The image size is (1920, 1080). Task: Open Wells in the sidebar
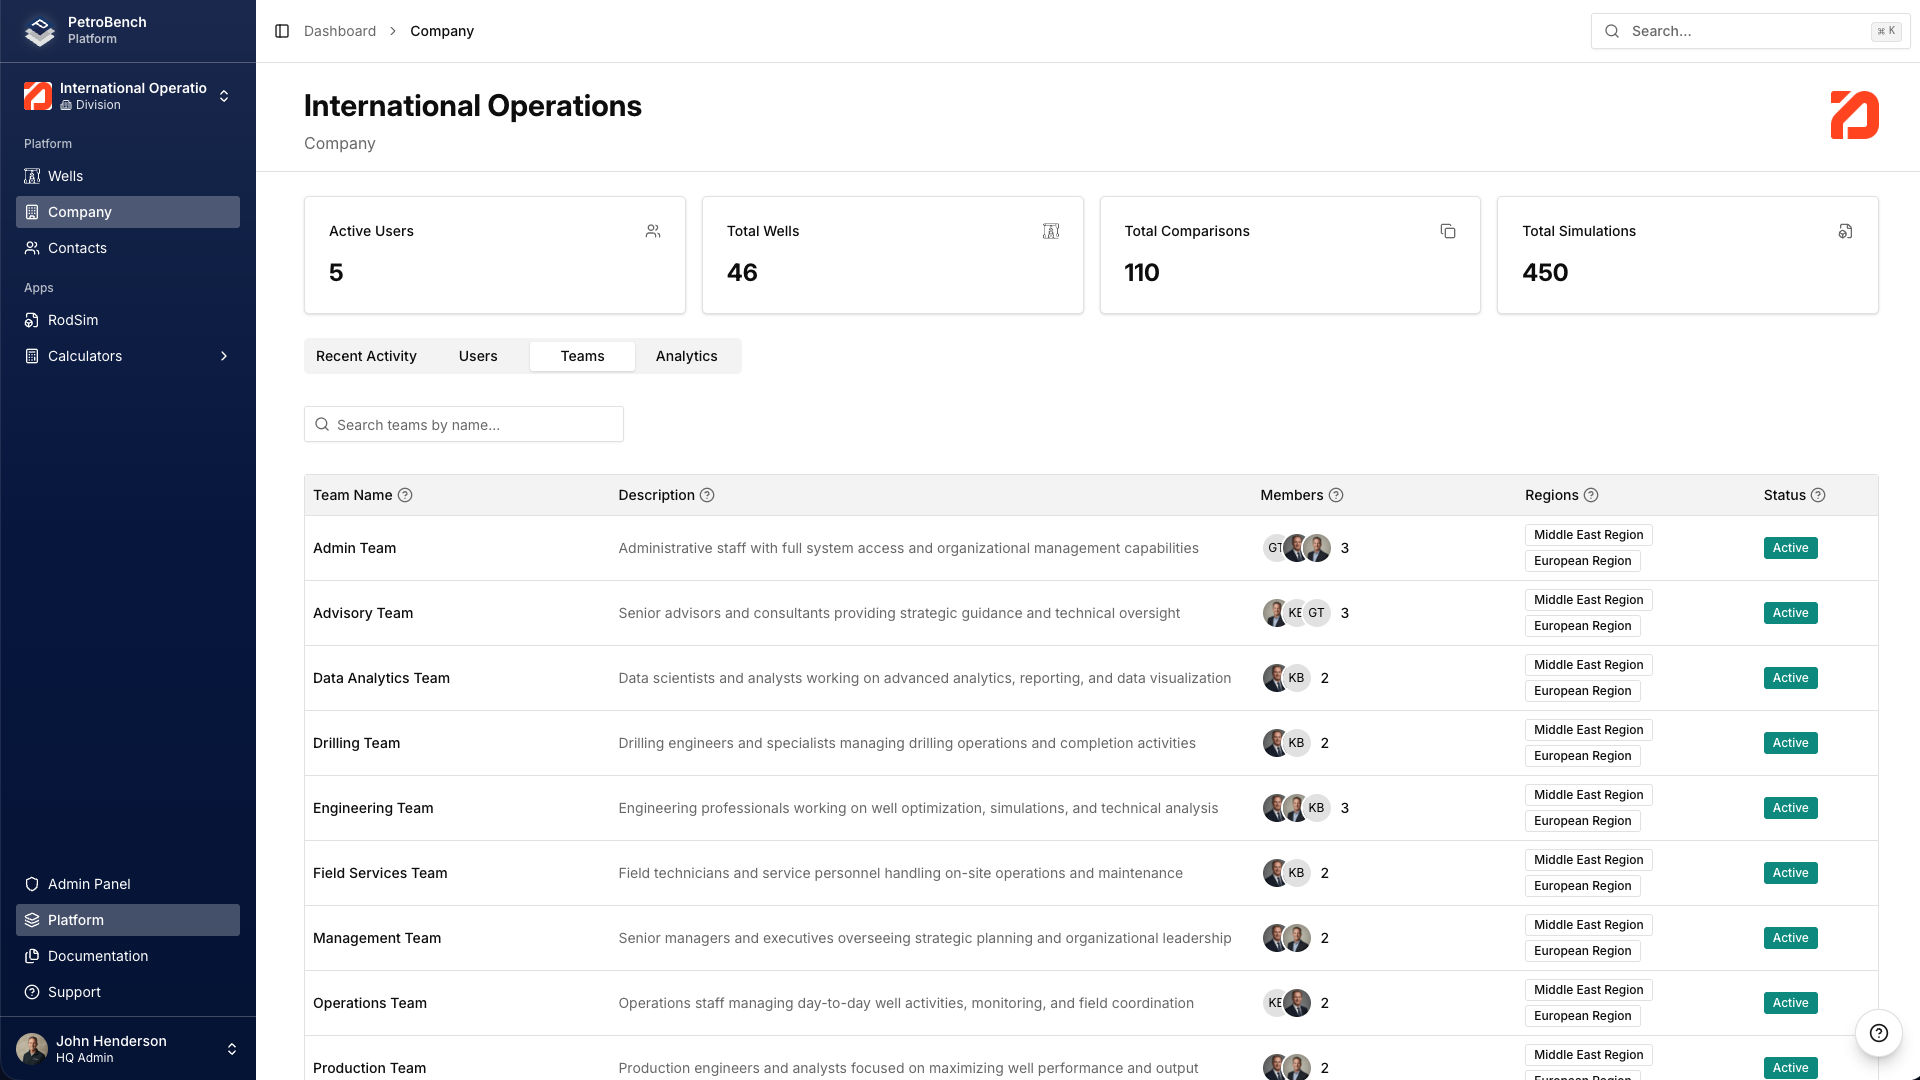point(66,176)
